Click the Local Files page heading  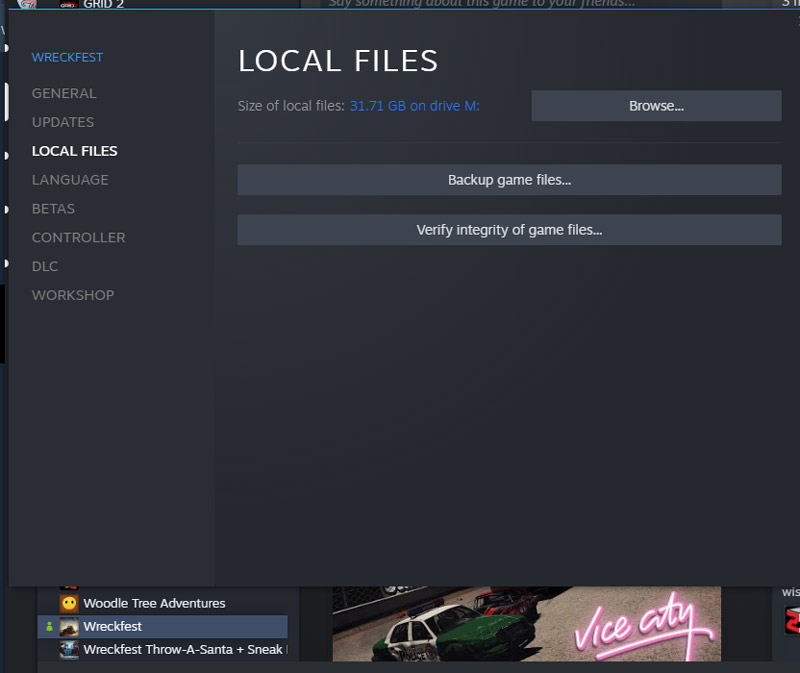[x=338, y=61]
